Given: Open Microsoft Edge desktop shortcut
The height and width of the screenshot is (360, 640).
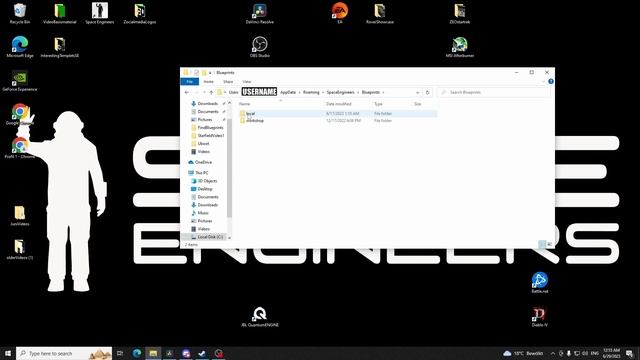Looking at the screenshot, I should tap(20, 47).
